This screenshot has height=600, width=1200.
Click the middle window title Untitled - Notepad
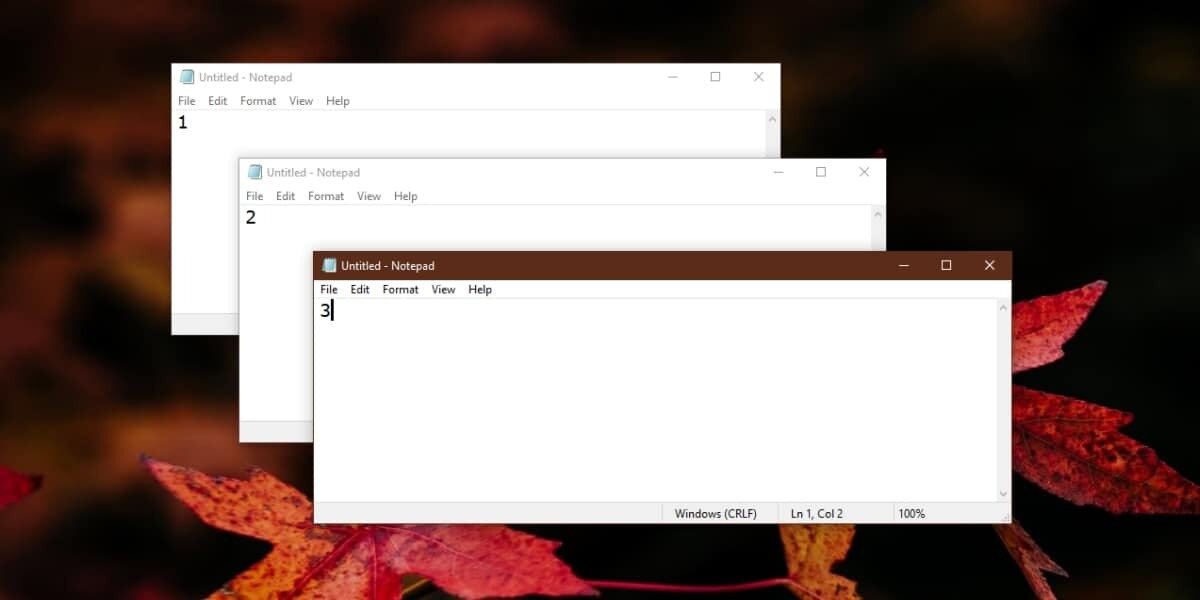pyautogui.click(x=313, y=172)
